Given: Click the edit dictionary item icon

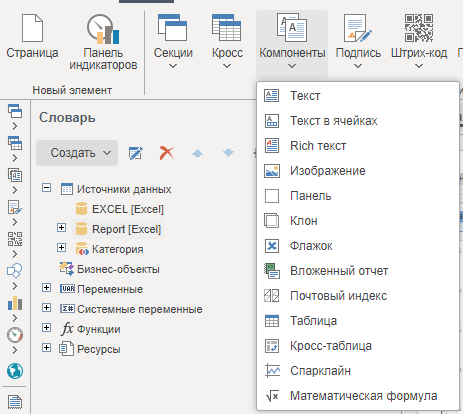Looking at the screenshot, I should (x=136, y=153).
